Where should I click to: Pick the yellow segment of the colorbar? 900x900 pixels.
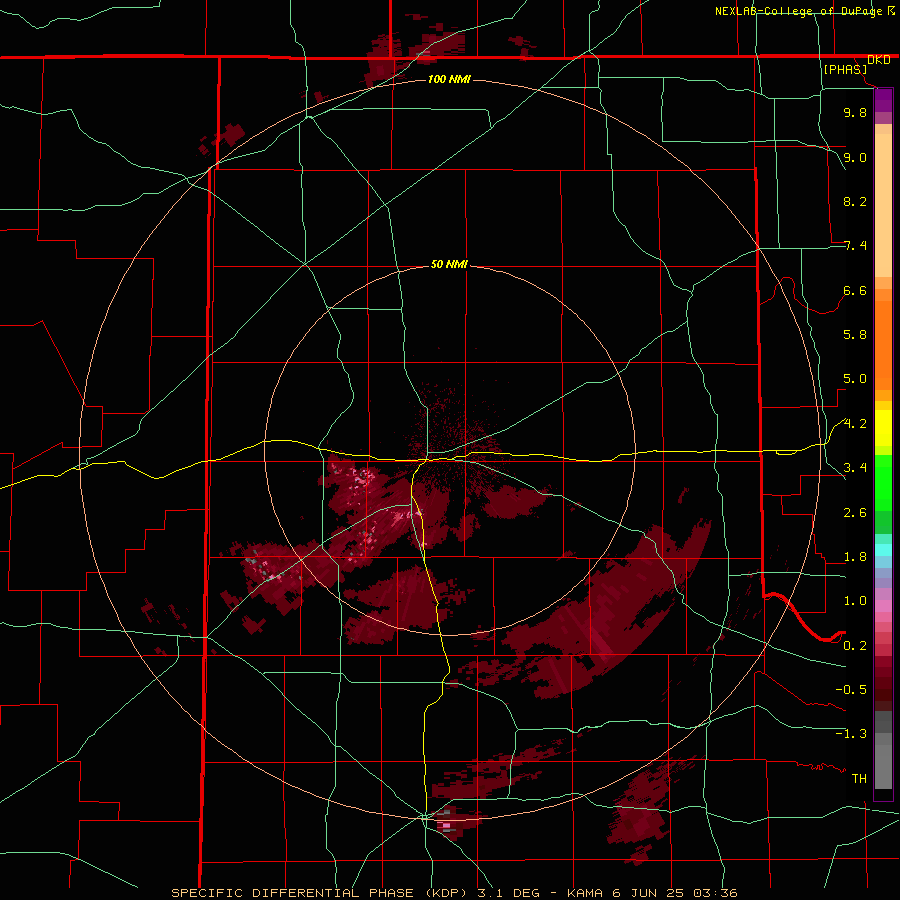883,428
